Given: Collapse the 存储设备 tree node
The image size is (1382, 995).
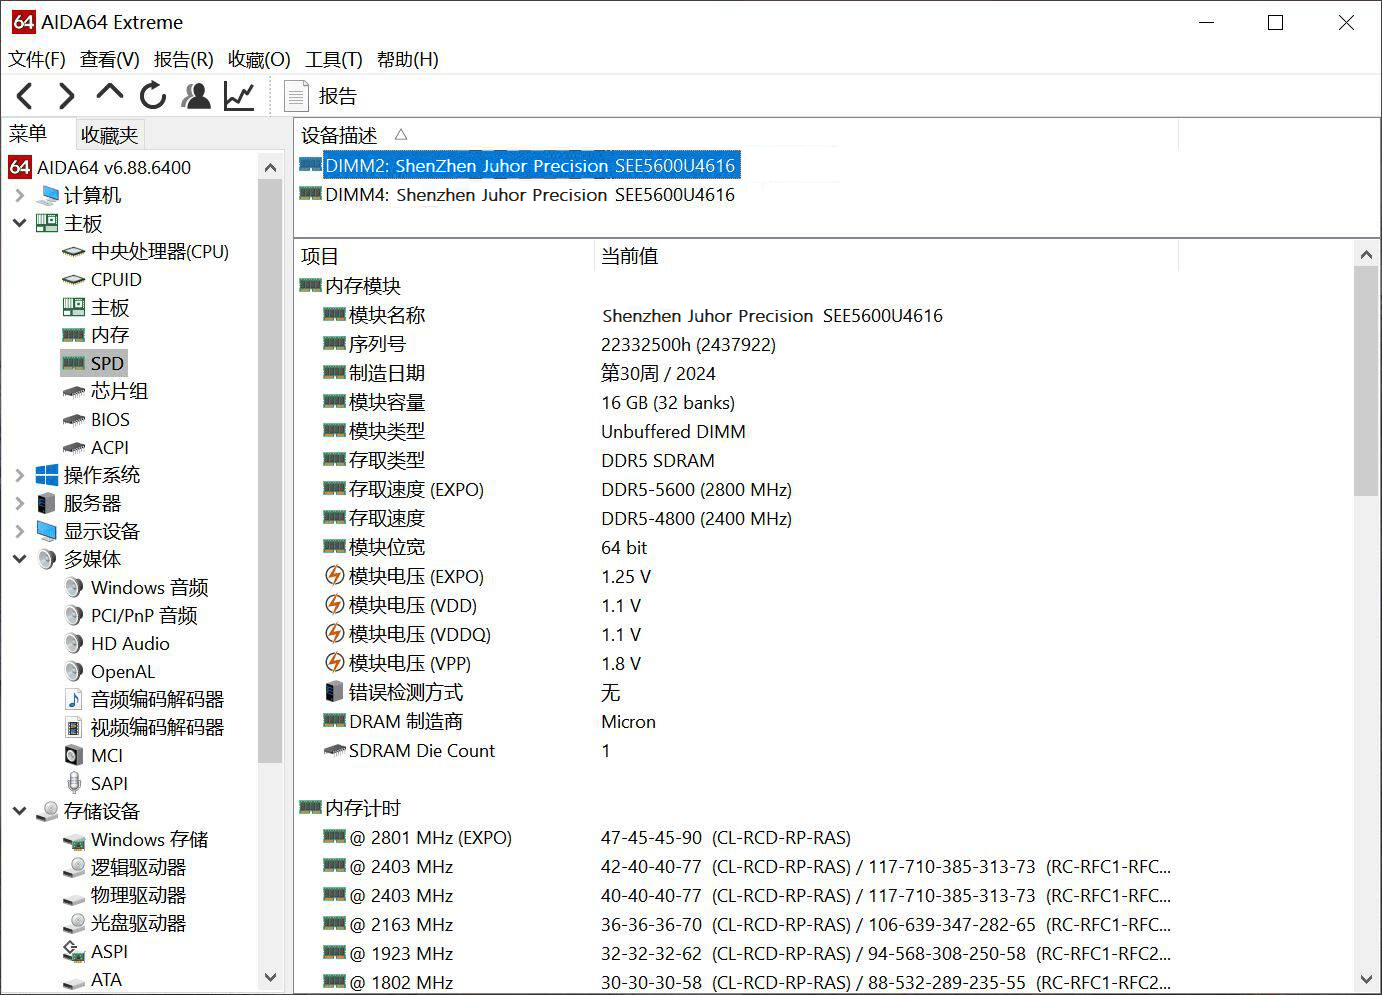Looking at the screenshot, I should [x=19, y=811].
